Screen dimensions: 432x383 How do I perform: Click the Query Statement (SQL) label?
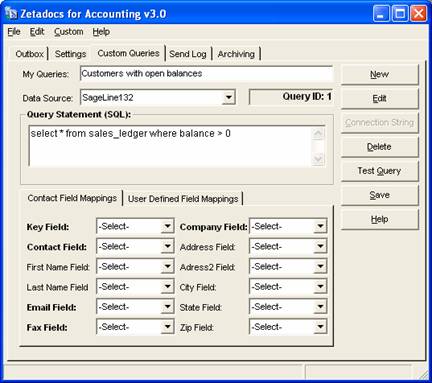(79, 114)
